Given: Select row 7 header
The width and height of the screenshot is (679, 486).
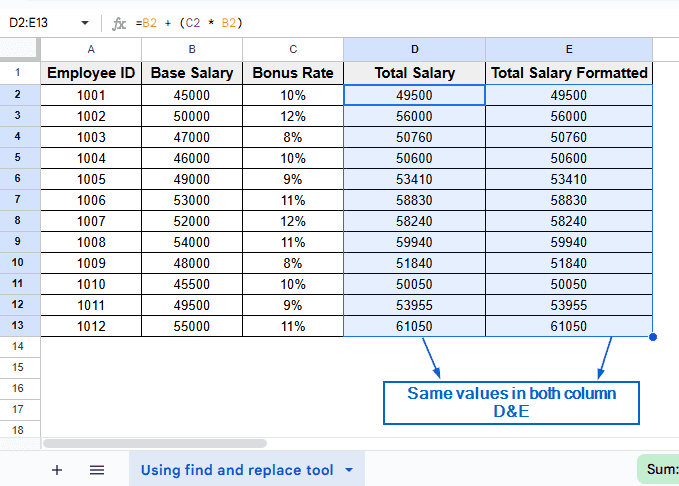Looking at the screenshot, I should [18, 200].
